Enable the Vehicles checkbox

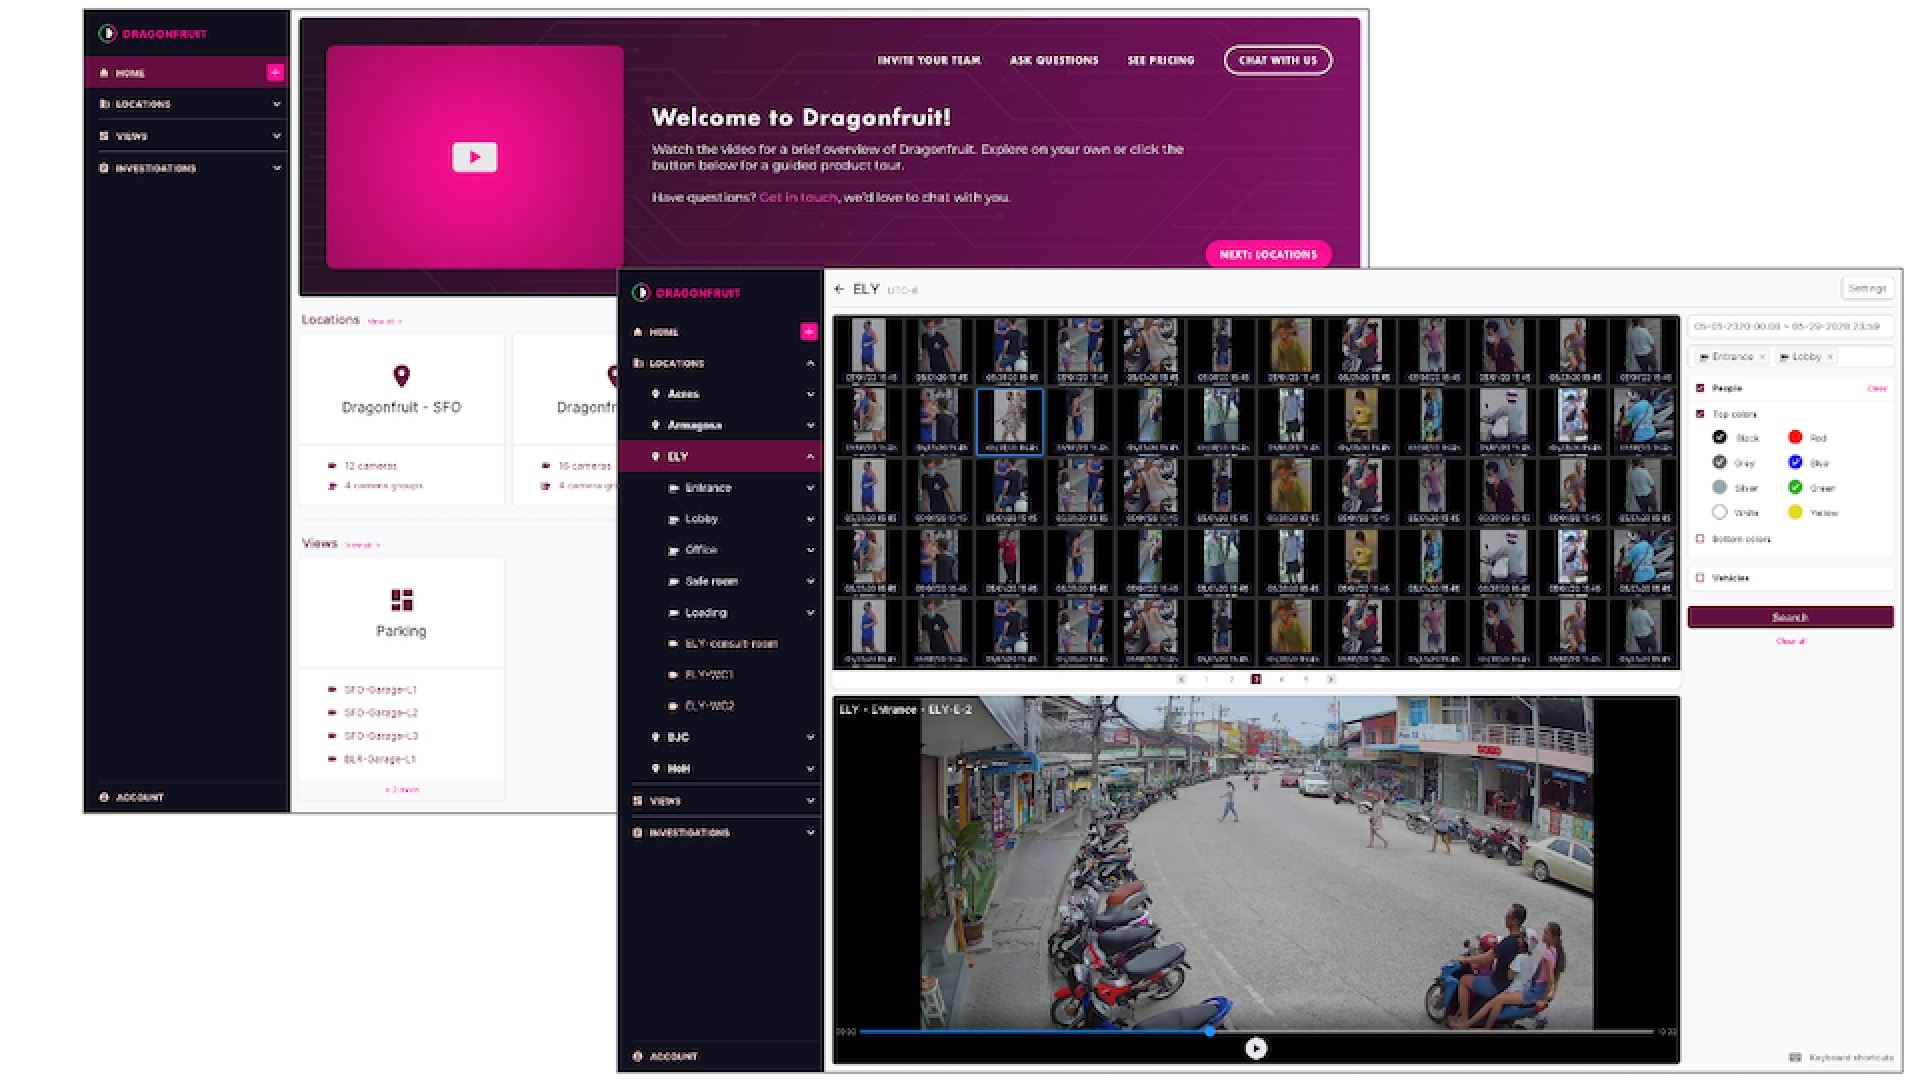click(x=1700, y=578)
